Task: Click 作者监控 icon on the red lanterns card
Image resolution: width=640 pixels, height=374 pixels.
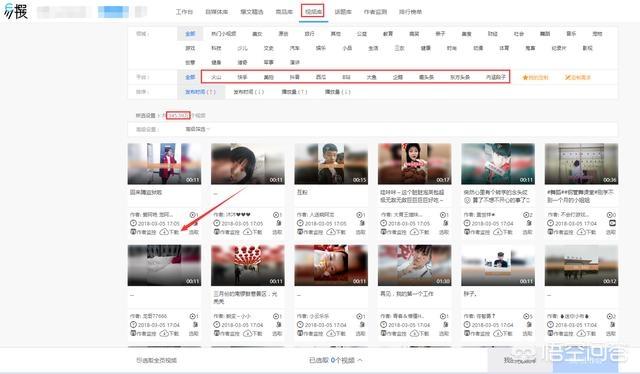Action: [x=216, y=334]
